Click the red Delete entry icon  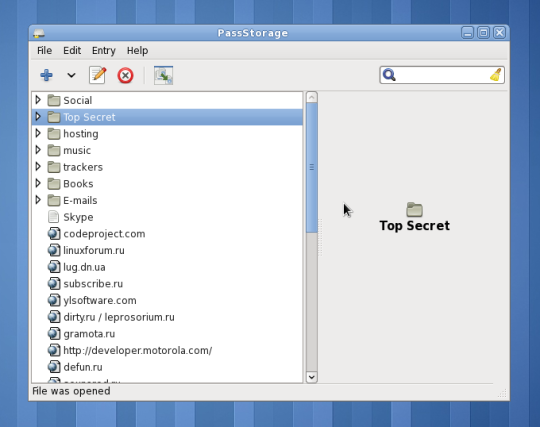[125, 75]
